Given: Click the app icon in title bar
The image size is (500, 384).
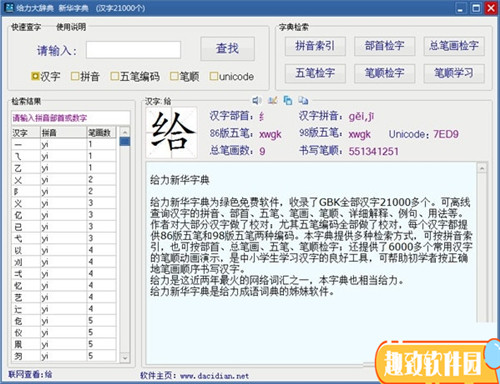Looking at the screenshot, I should point(9,7).
